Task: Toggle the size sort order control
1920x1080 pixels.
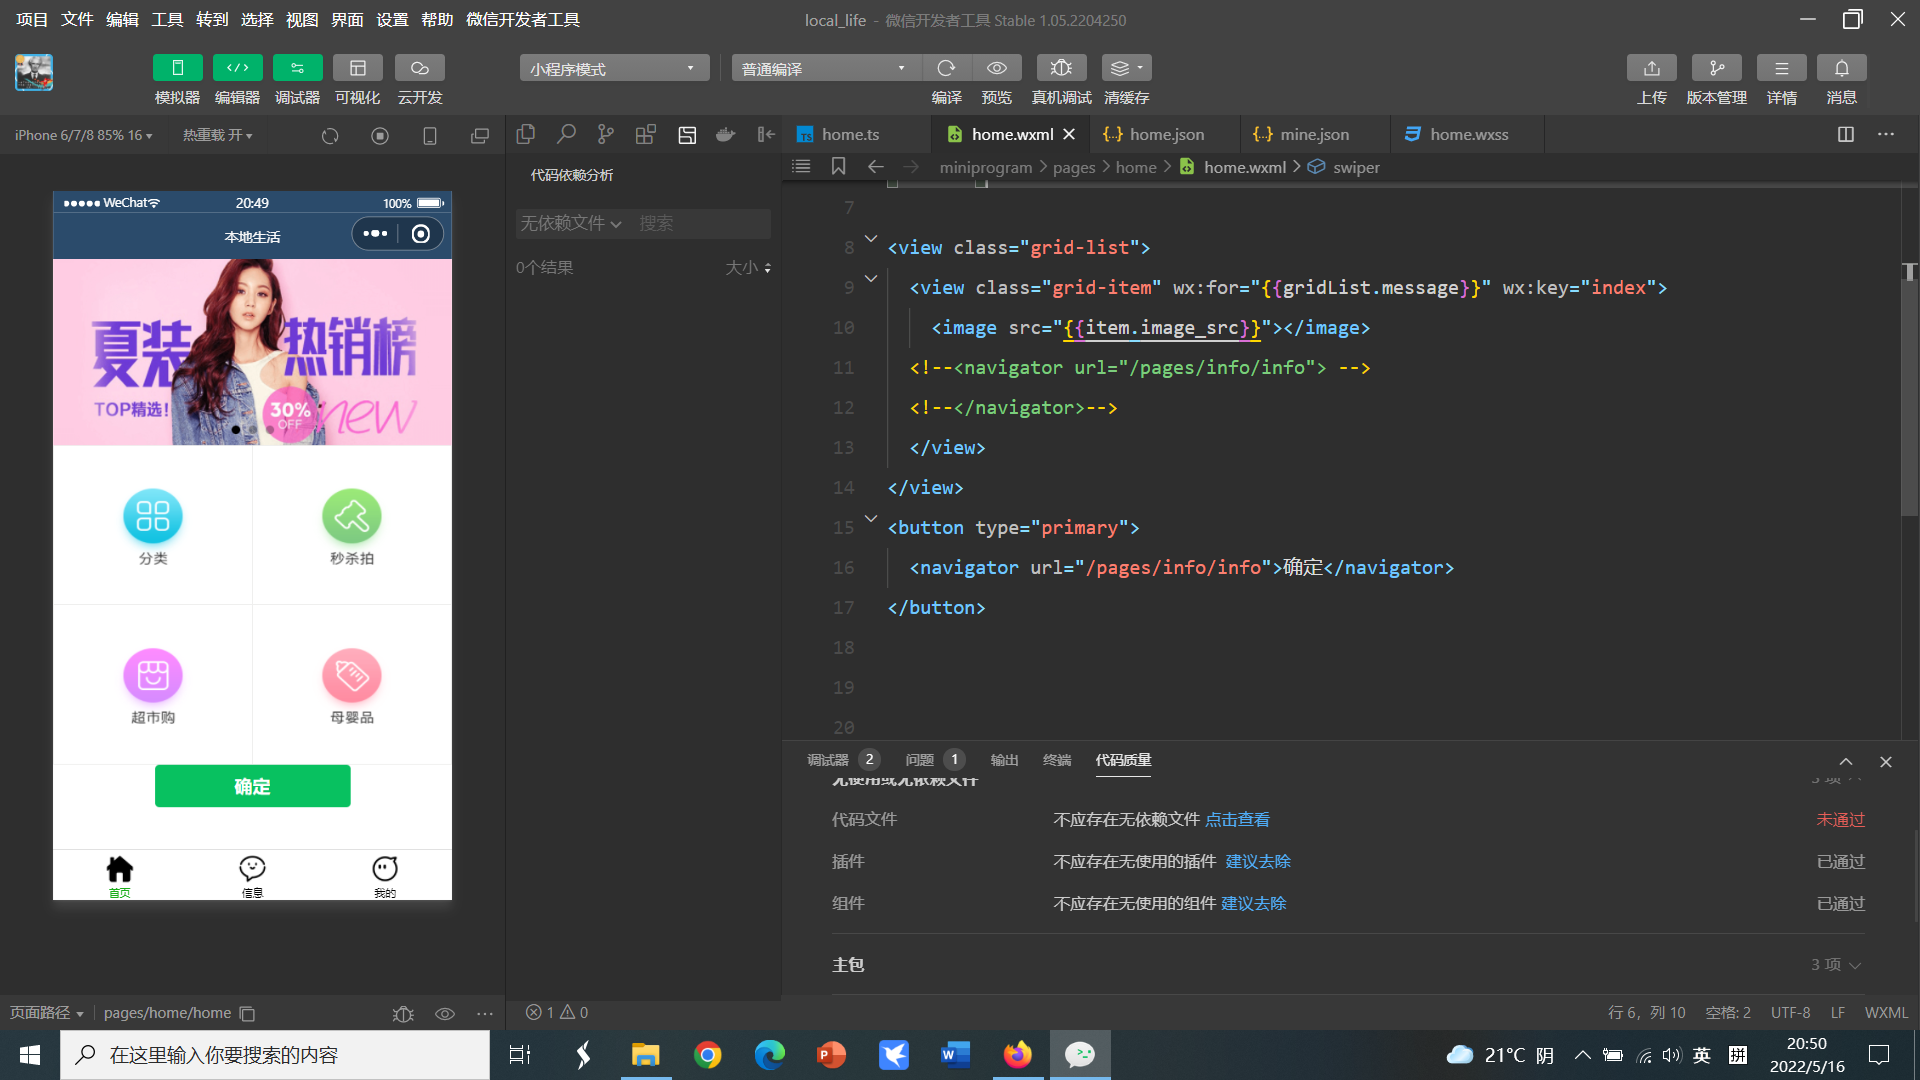Action: [x=748, y=268]
